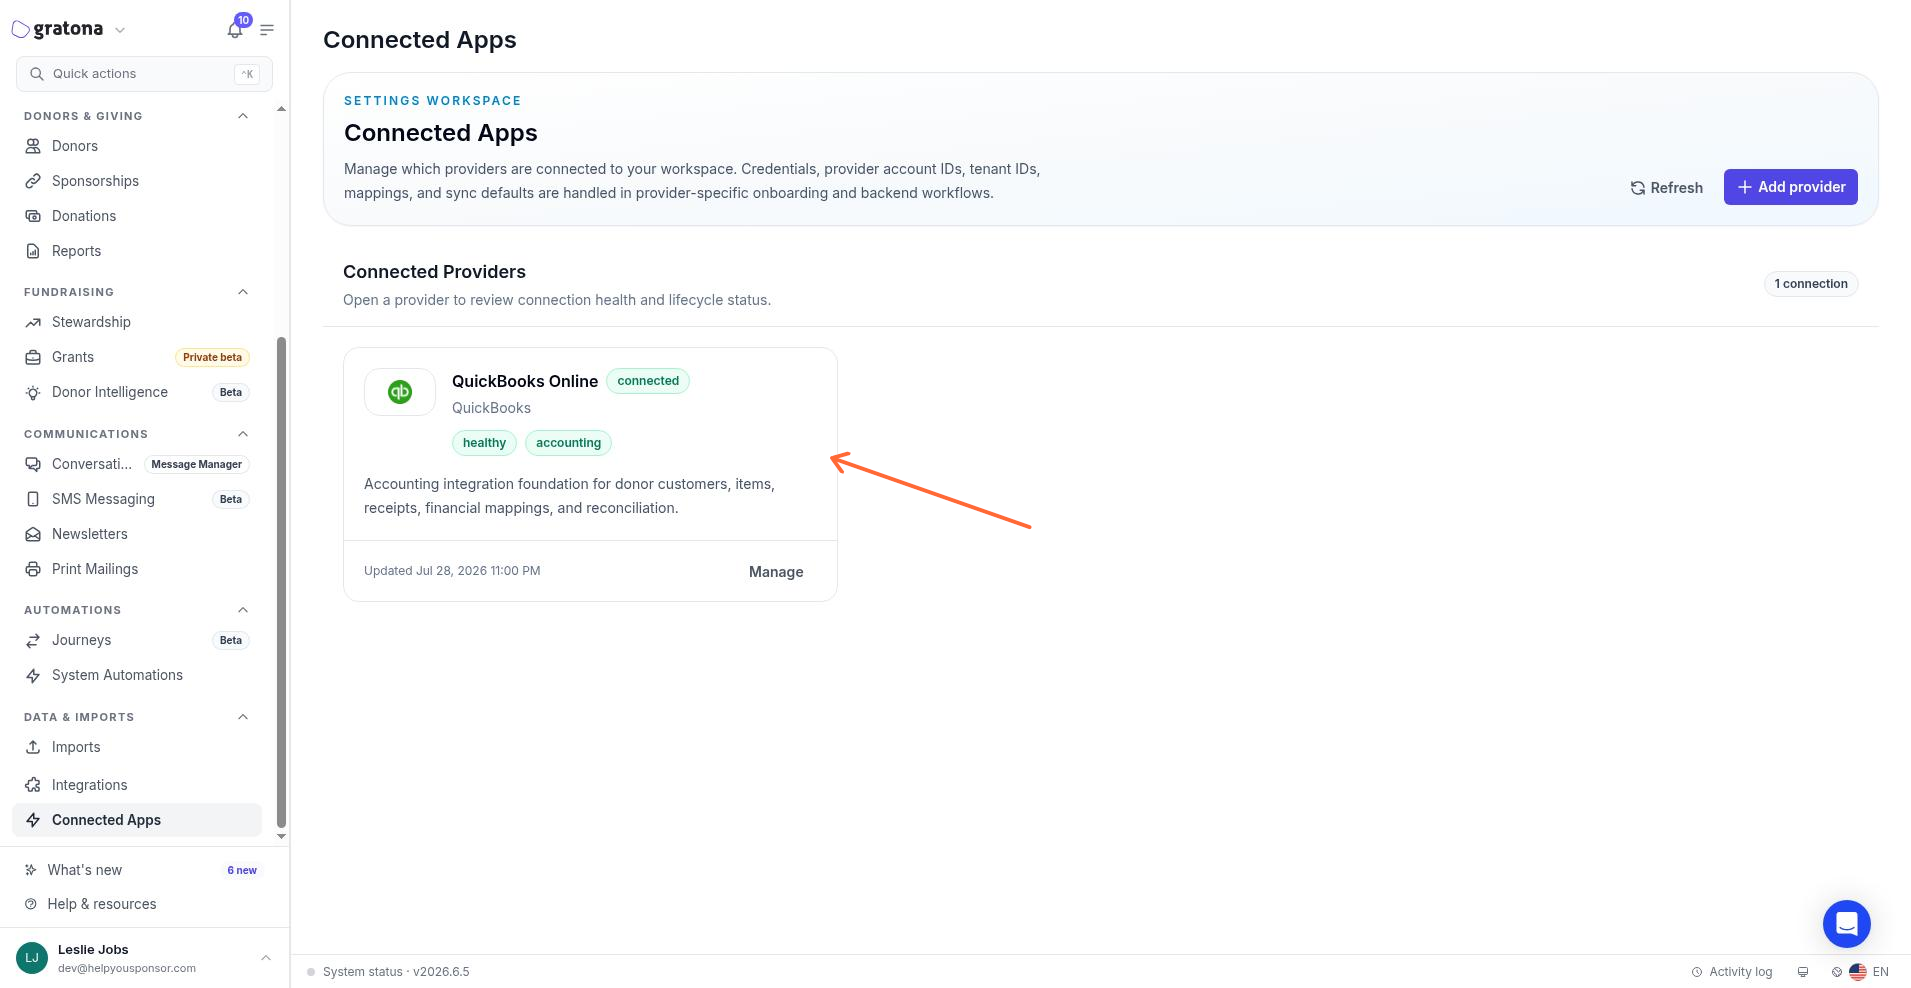Click the accounting tag
The height and width of the screenshot is (988, 1911).
tap(568, 443)
